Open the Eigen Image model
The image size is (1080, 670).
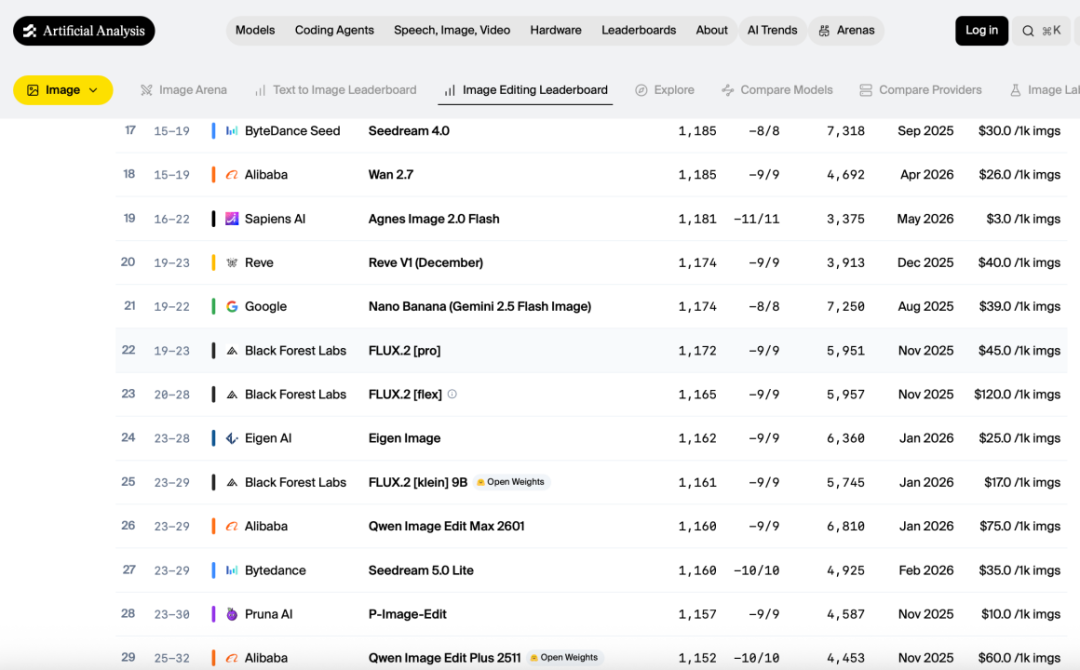pos(404,439)
